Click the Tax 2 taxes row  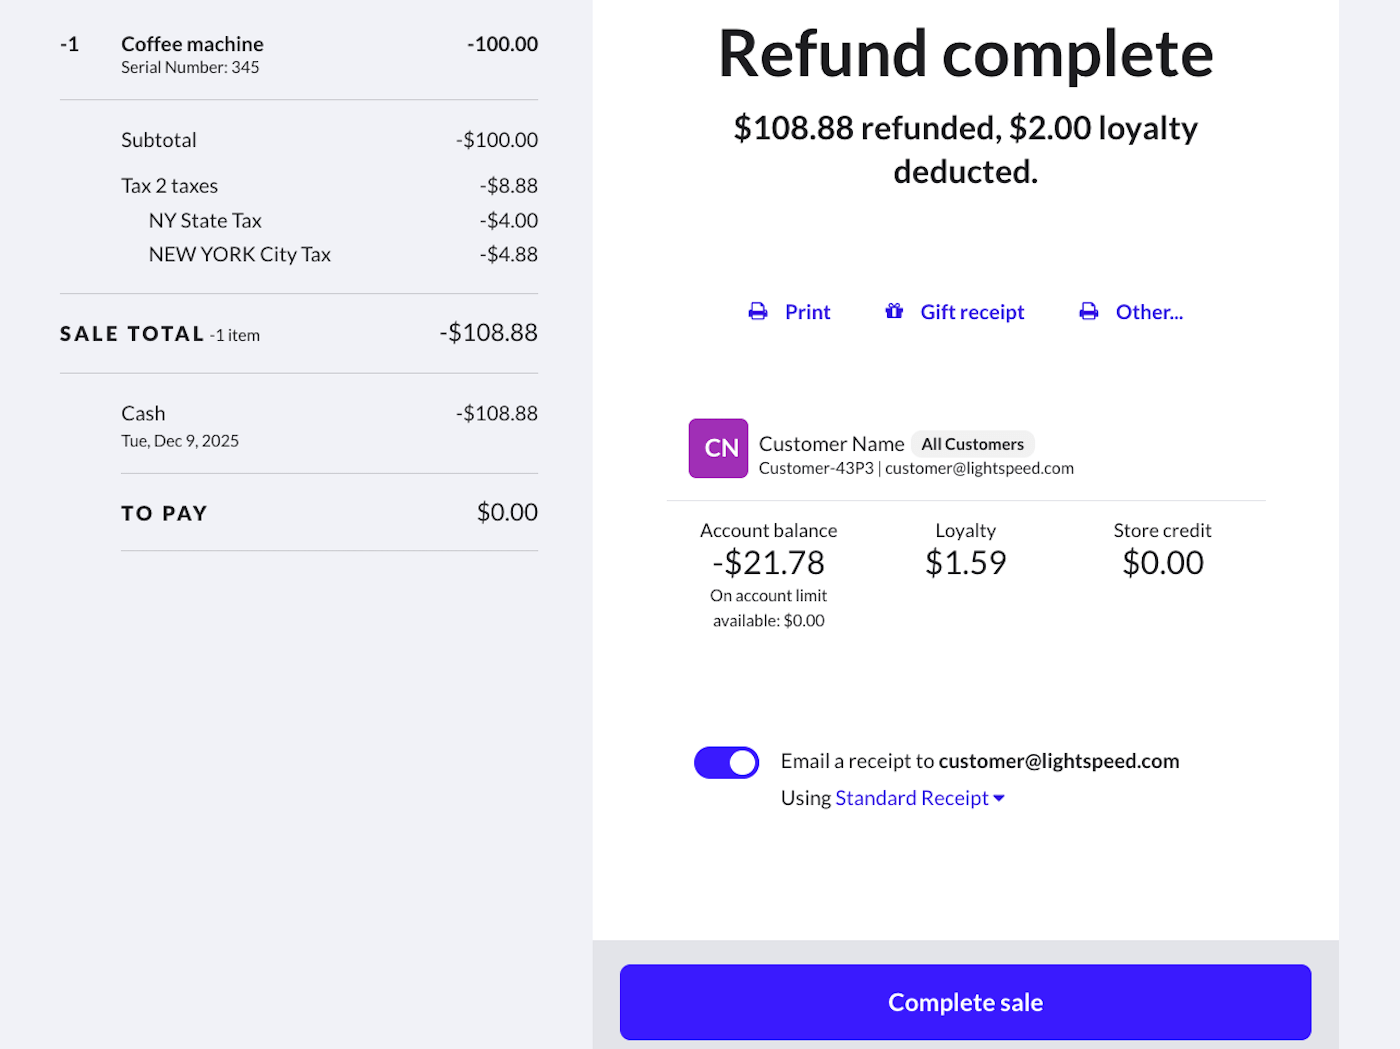coord(170,186)
